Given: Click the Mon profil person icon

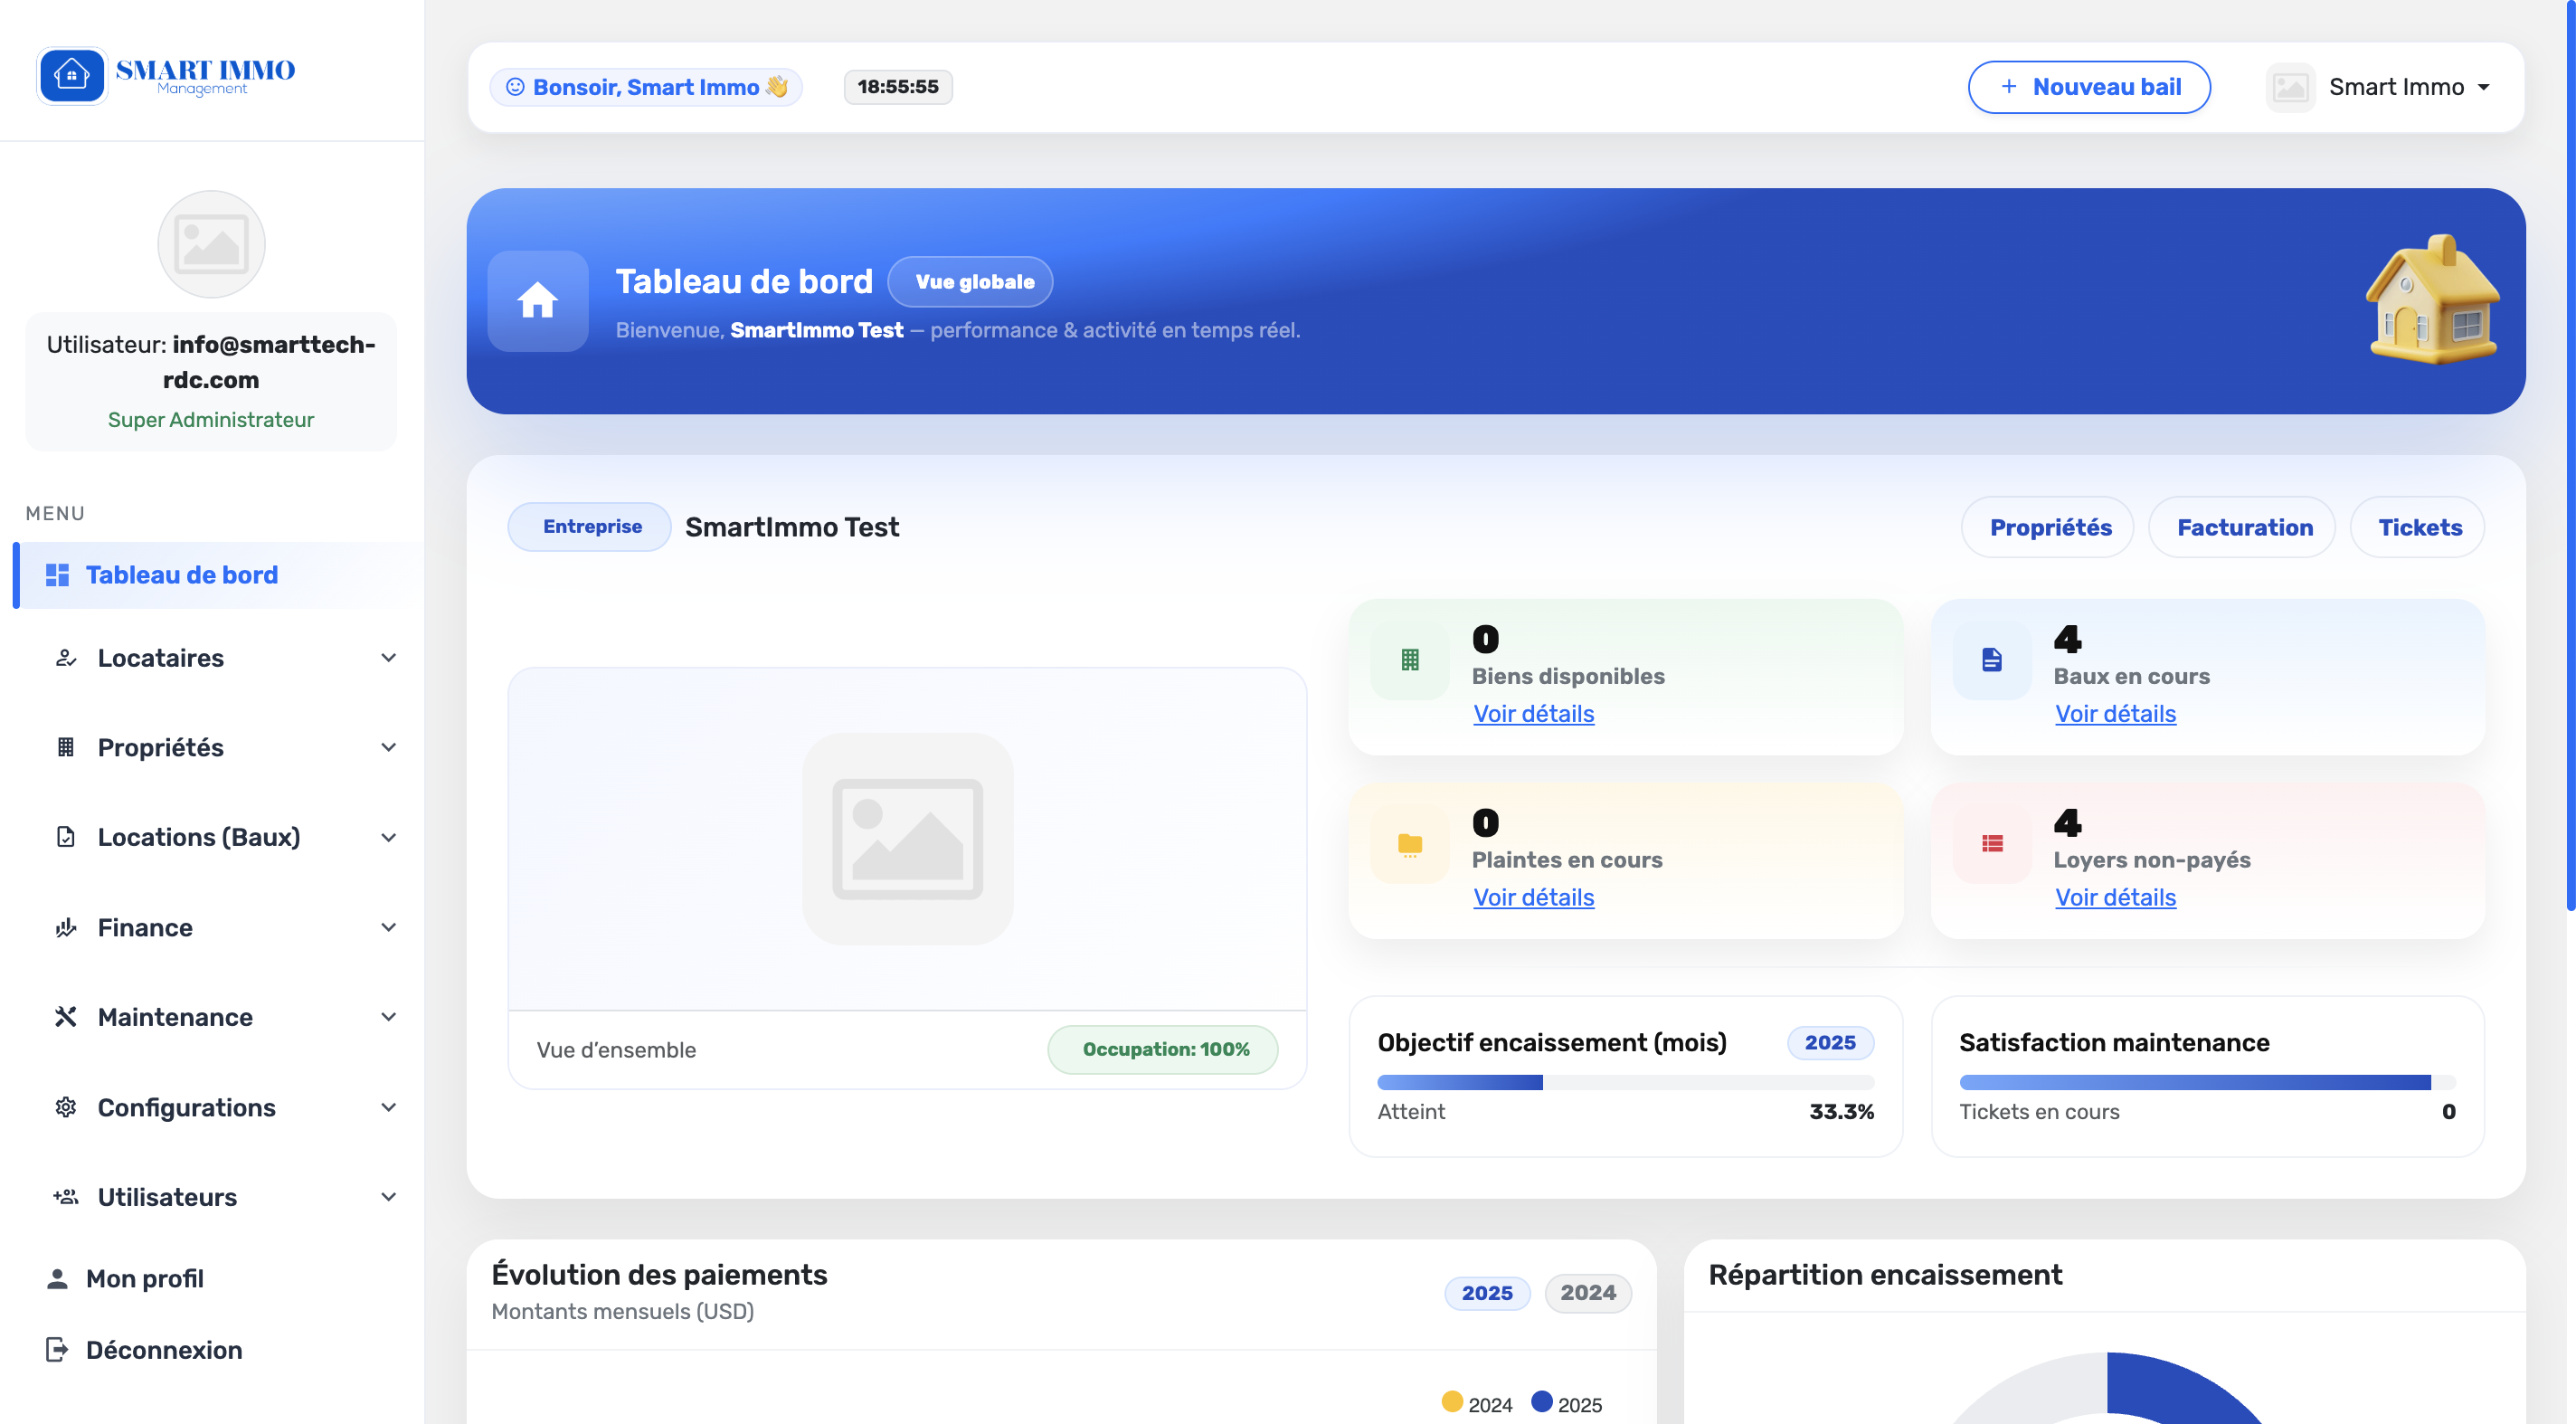Looking at the screenshot, I should click(57, 1278).
